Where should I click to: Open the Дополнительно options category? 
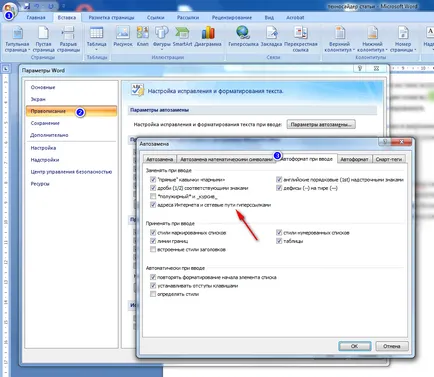click(49, 135)
